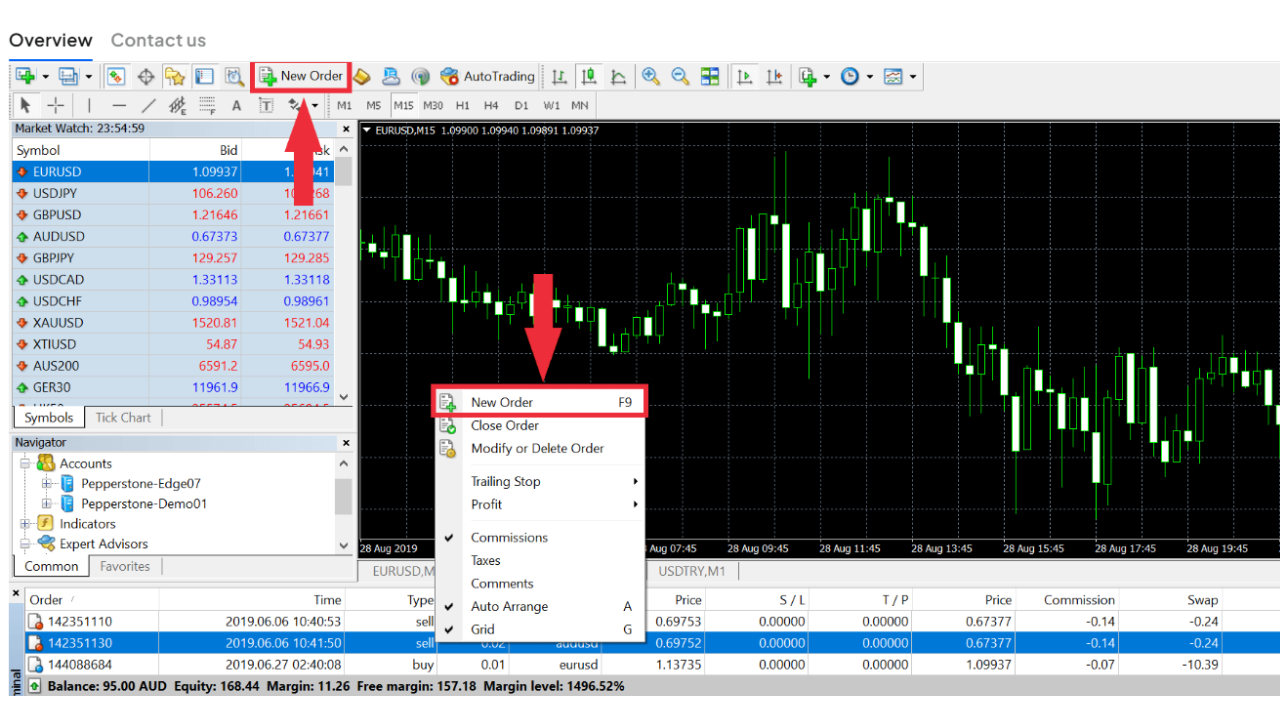The width and height of the screenshot is (1280, 720).
Task: Switch to Tick Chart tab
Action: [x=123, y=417]
